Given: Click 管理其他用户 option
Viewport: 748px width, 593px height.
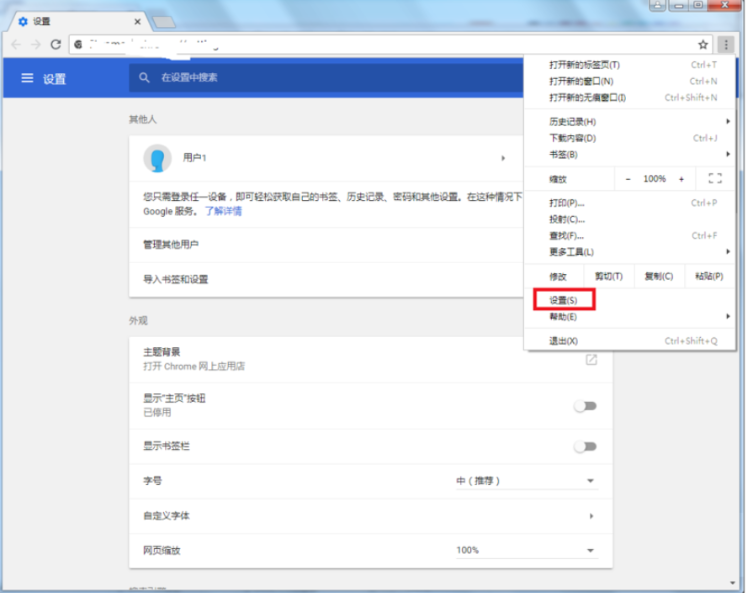Looking at the screenshot, I should (171, 244).
